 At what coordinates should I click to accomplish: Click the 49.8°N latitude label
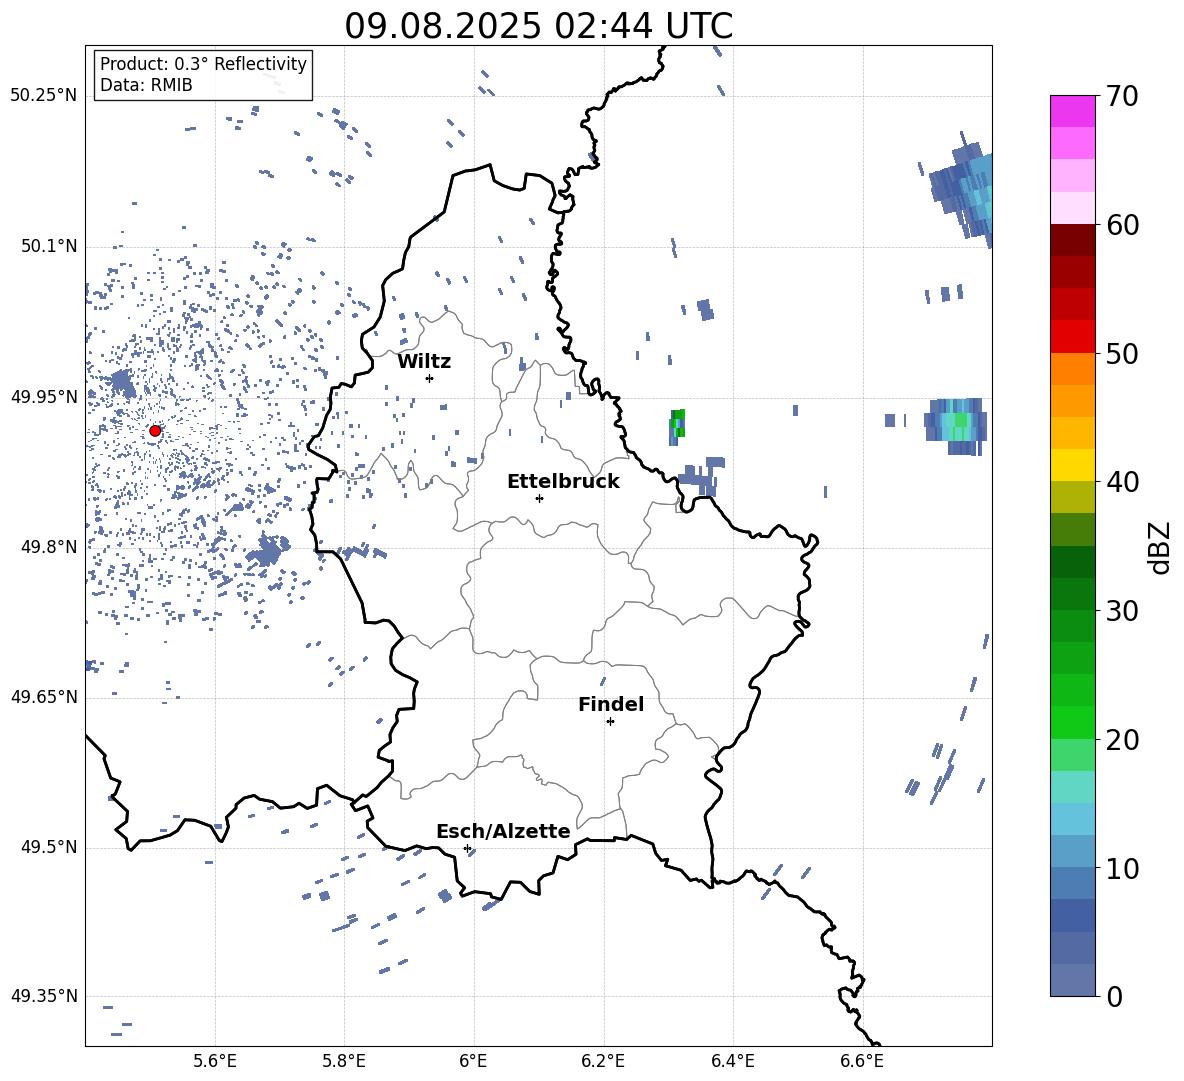tap(49, 547)
